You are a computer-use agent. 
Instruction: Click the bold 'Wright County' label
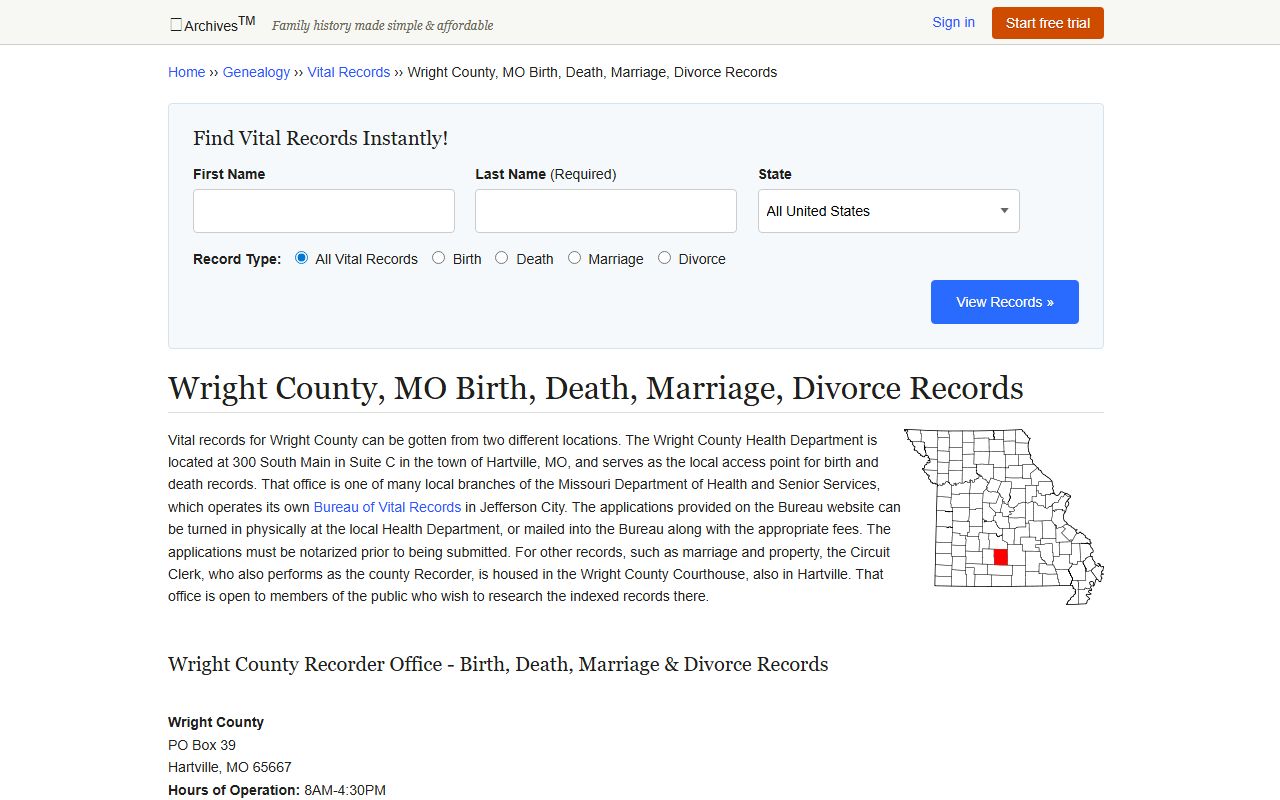coord(216,722)
